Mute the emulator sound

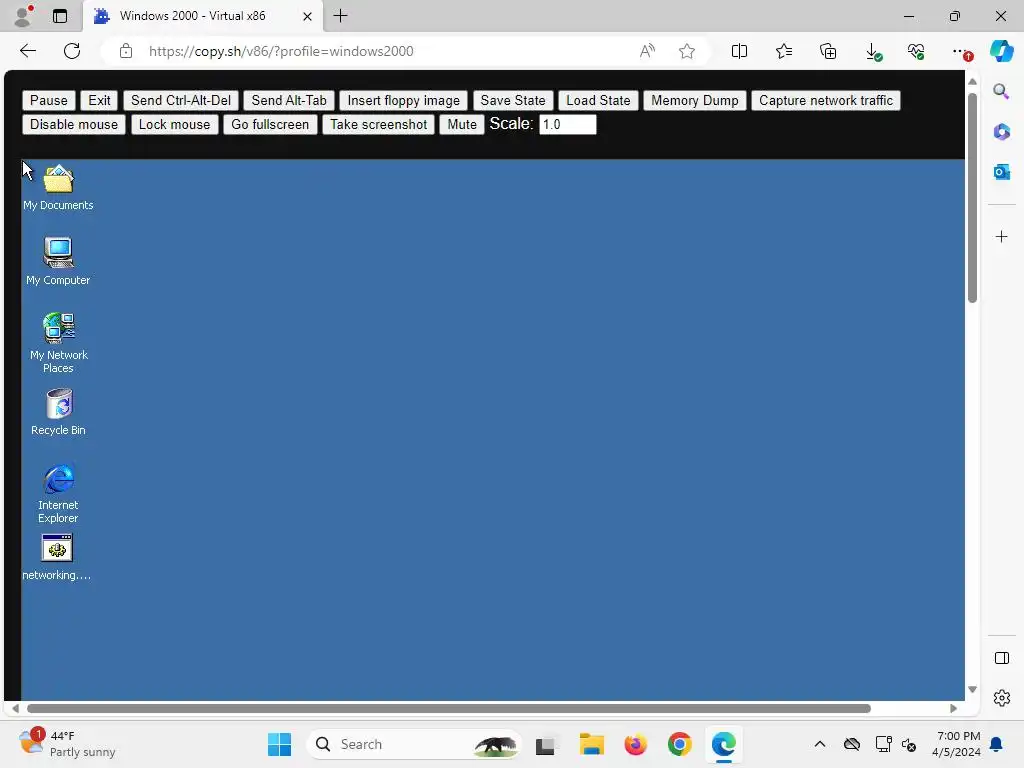[x=462, y=125]
